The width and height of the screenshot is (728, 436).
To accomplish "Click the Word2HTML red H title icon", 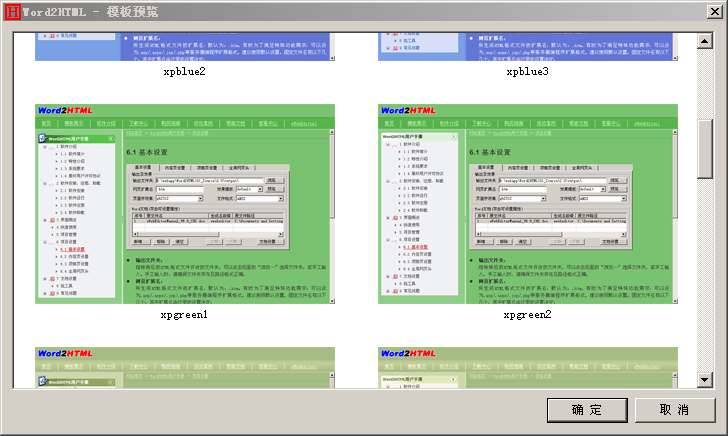I will tap(13, 12).
